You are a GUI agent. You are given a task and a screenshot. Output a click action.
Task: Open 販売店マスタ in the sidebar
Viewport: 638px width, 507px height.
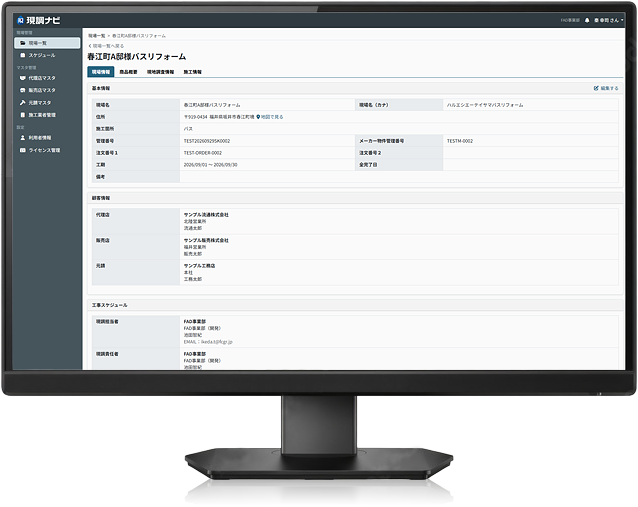[x=47, y=90]
